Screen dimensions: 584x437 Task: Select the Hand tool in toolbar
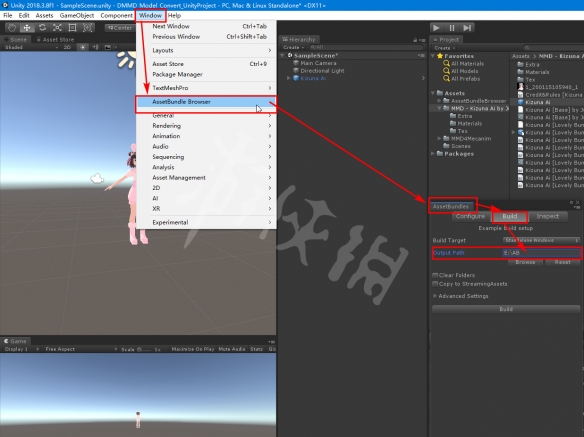12,28
